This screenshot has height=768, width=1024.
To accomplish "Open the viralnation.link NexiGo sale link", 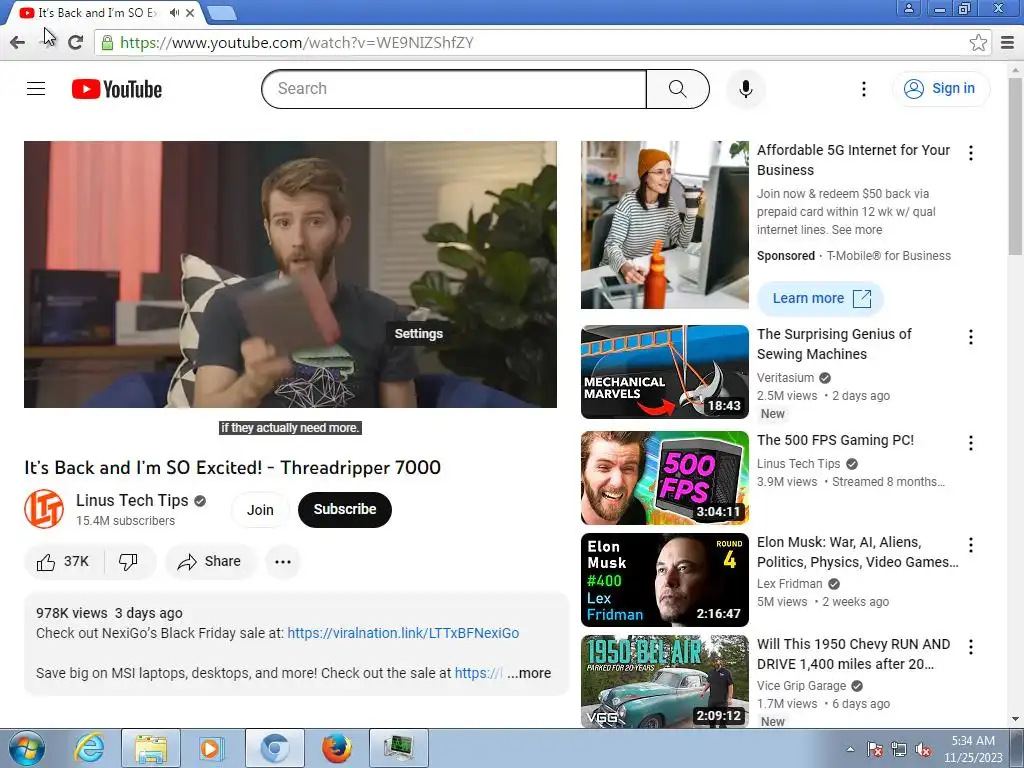I will click(x=403, y=633).
